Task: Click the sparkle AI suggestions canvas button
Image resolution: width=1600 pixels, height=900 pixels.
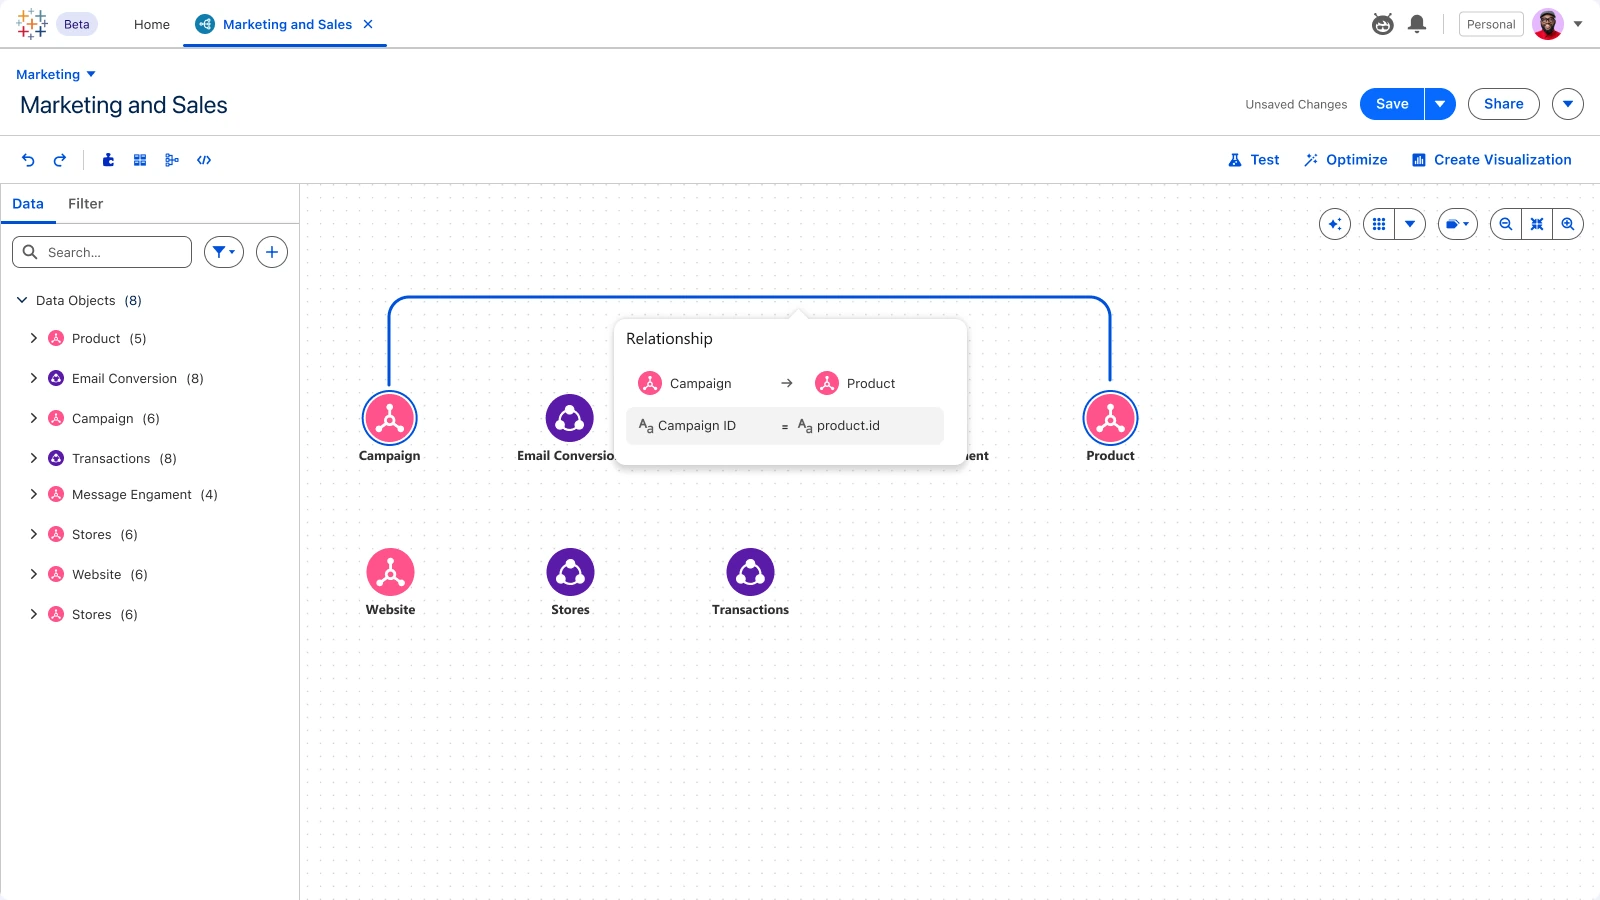Action: [x=1335, y=224]
